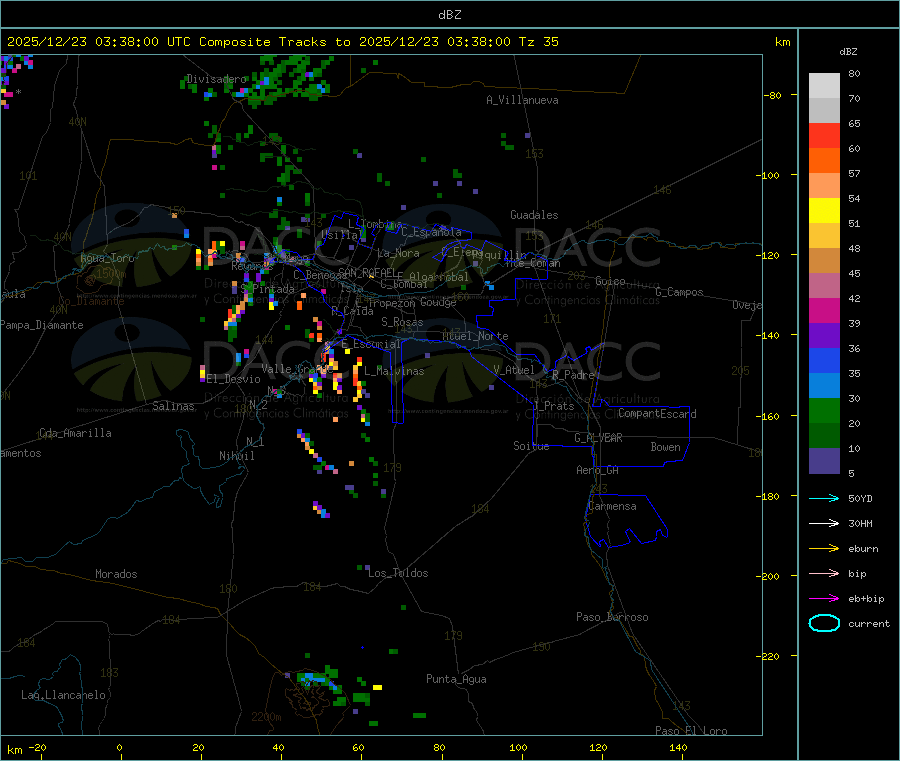This screenshot has height=761, width=900.
Task: Click the Morados map label
Action: pos(116,574)
